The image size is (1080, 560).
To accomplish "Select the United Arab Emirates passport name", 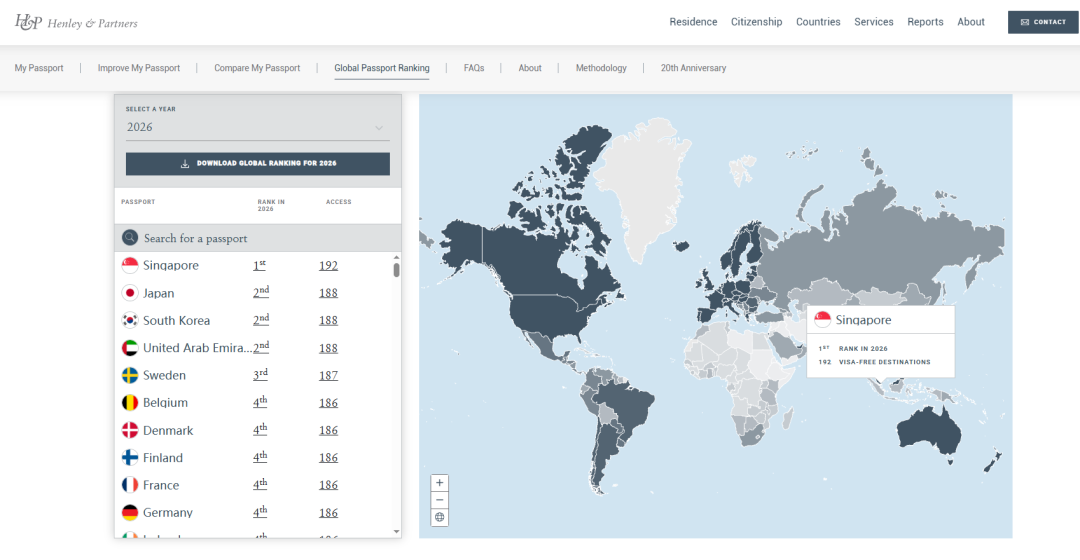I will pos(197,348).
